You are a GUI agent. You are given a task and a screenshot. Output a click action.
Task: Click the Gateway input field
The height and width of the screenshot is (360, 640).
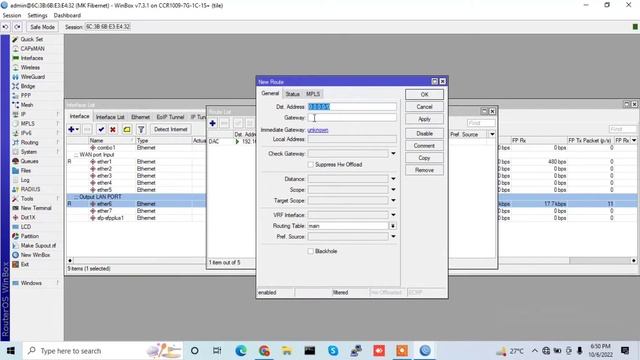tap(352, 118)
